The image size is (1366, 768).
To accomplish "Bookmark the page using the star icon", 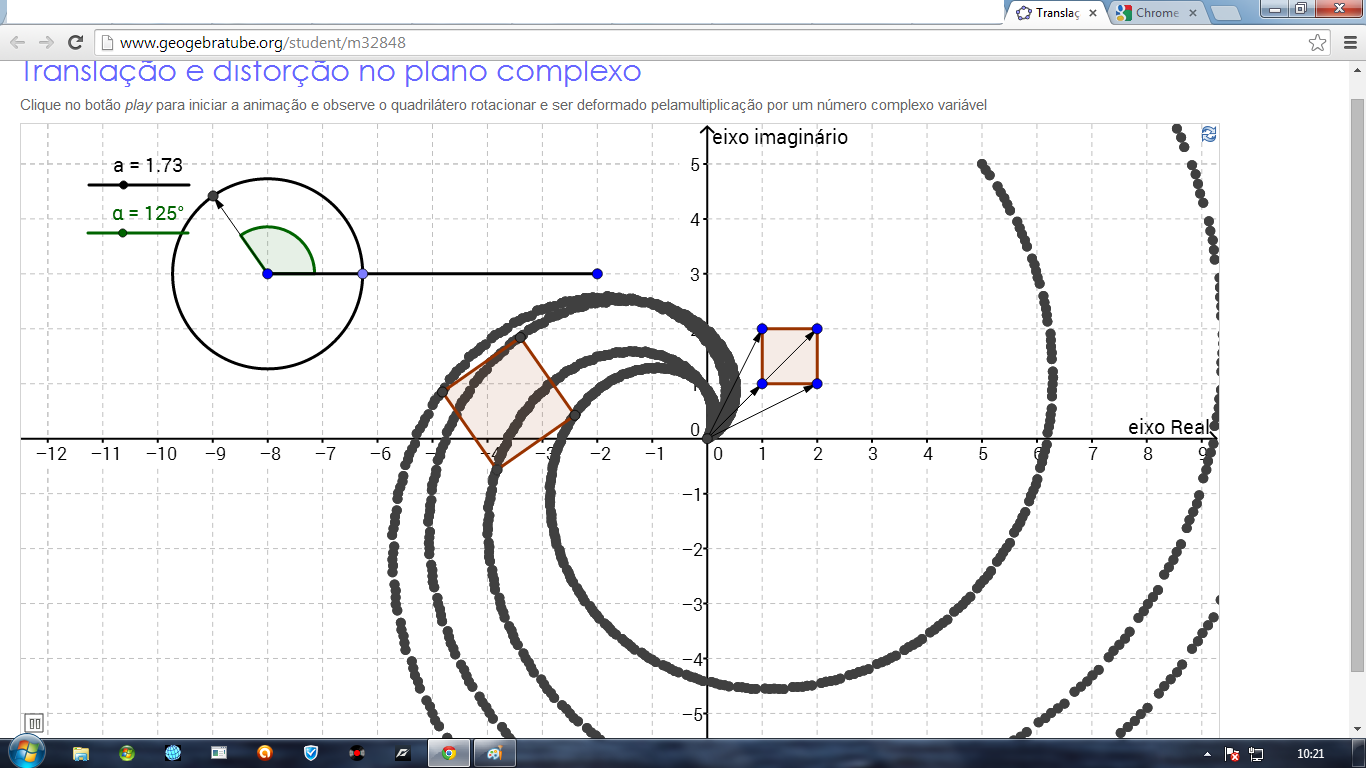I will click(x=1316, y=40).
